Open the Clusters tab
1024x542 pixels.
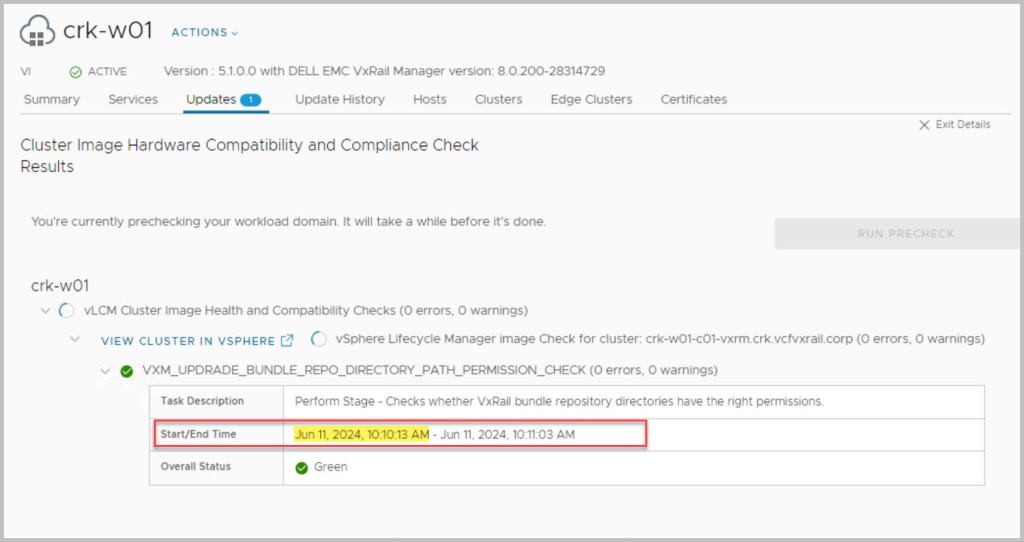click(x=498, y=99)
